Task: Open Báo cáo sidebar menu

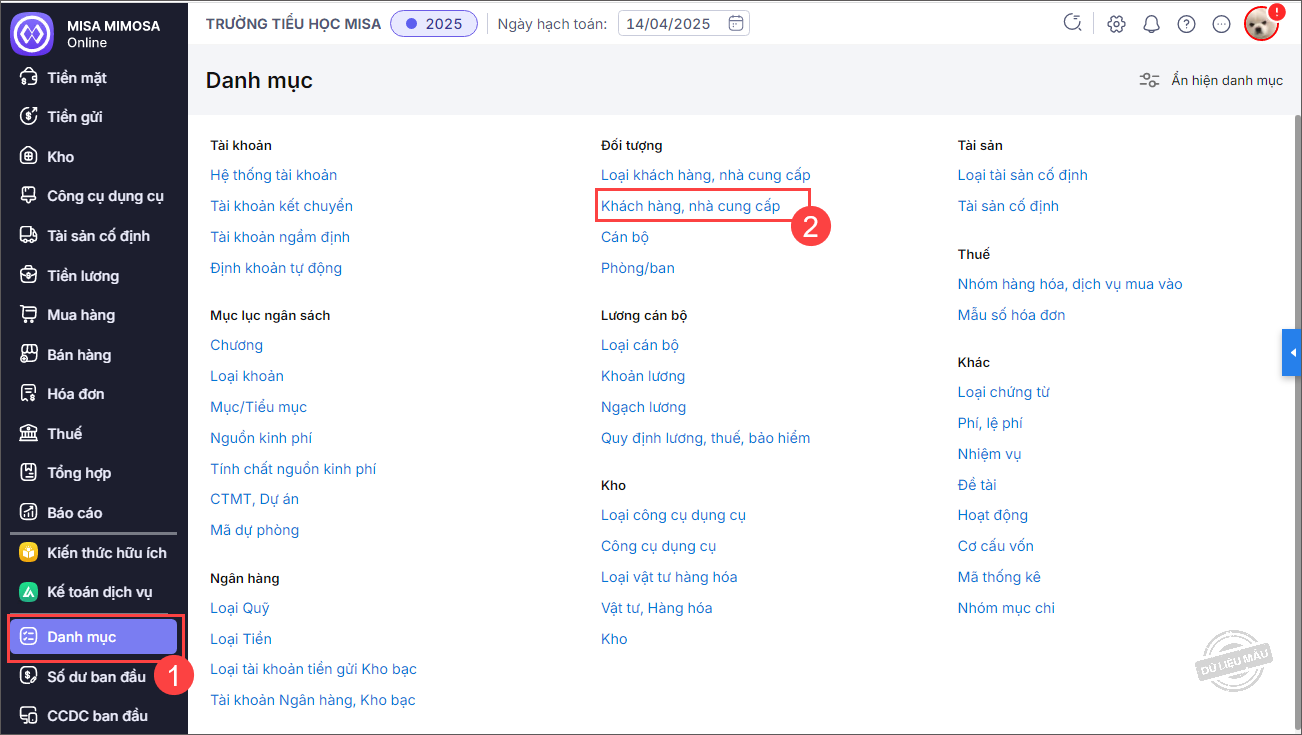Action: (75, 512)
